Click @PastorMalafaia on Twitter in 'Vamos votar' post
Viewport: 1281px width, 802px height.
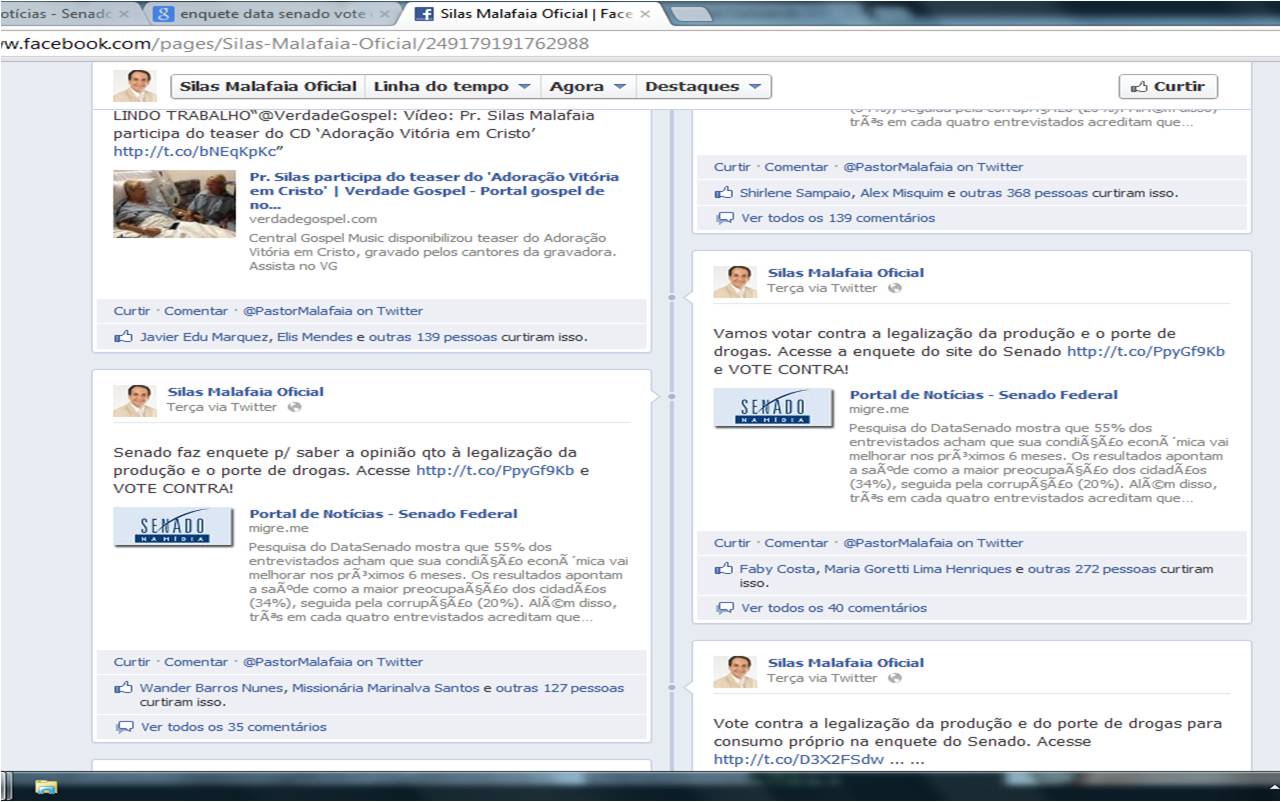coord(933,543)
